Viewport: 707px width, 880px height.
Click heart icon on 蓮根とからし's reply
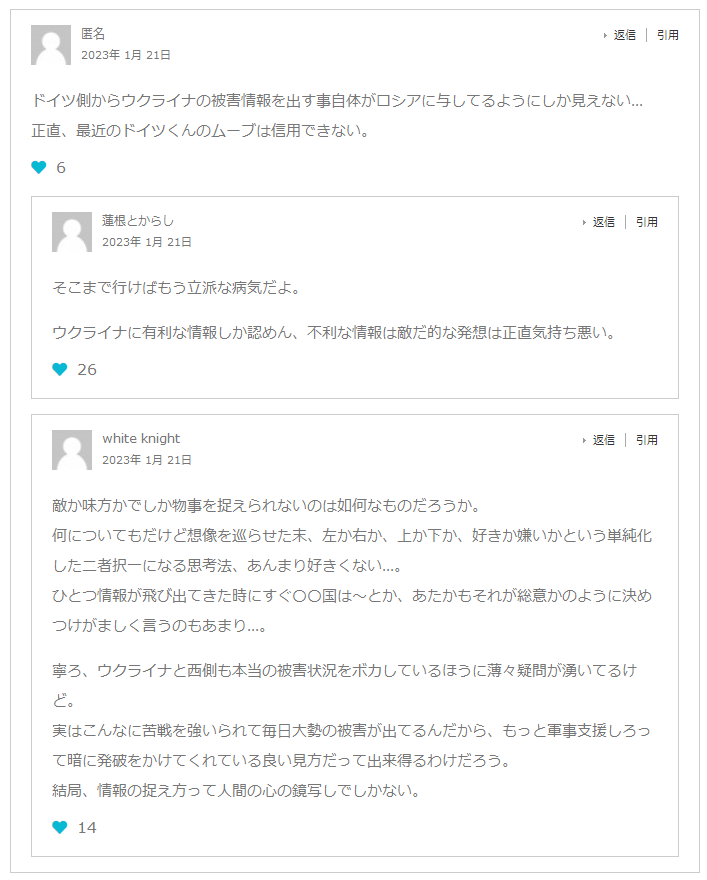tap(60, 369)
